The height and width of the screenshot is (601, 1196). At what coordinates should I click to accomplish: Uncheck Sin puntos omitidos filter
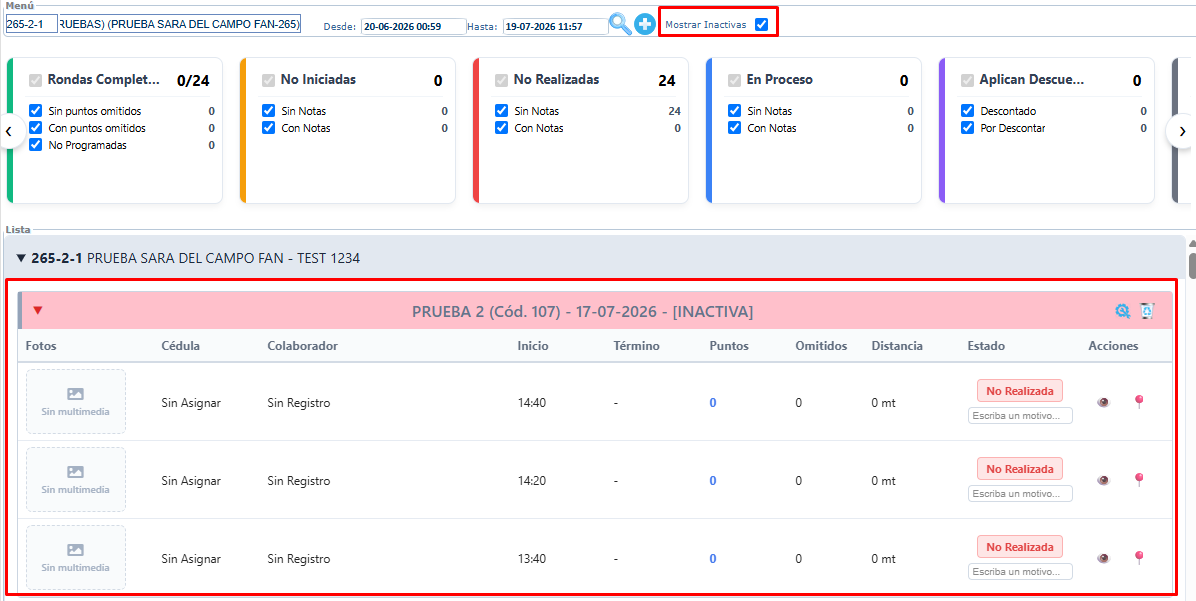(x=35, y=111)
